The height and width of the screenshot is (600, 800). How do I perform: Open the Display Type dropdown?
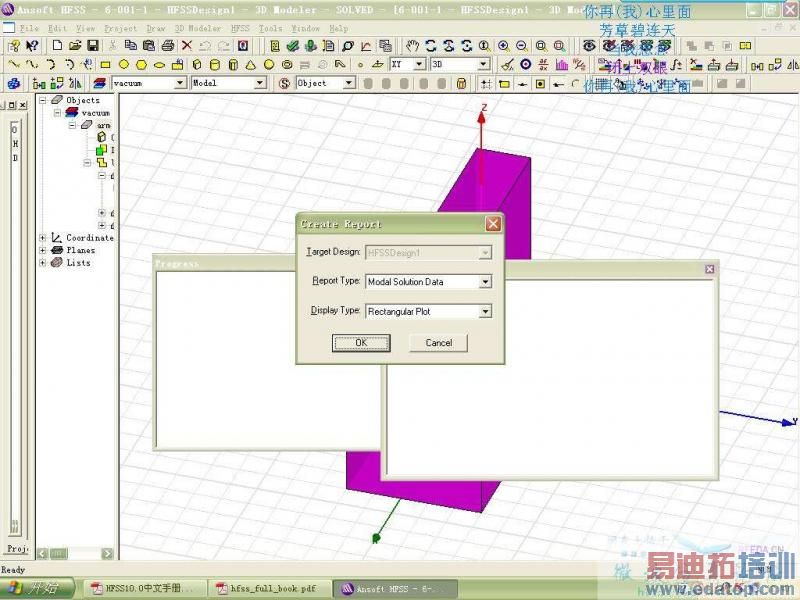[x=485, y=311]
